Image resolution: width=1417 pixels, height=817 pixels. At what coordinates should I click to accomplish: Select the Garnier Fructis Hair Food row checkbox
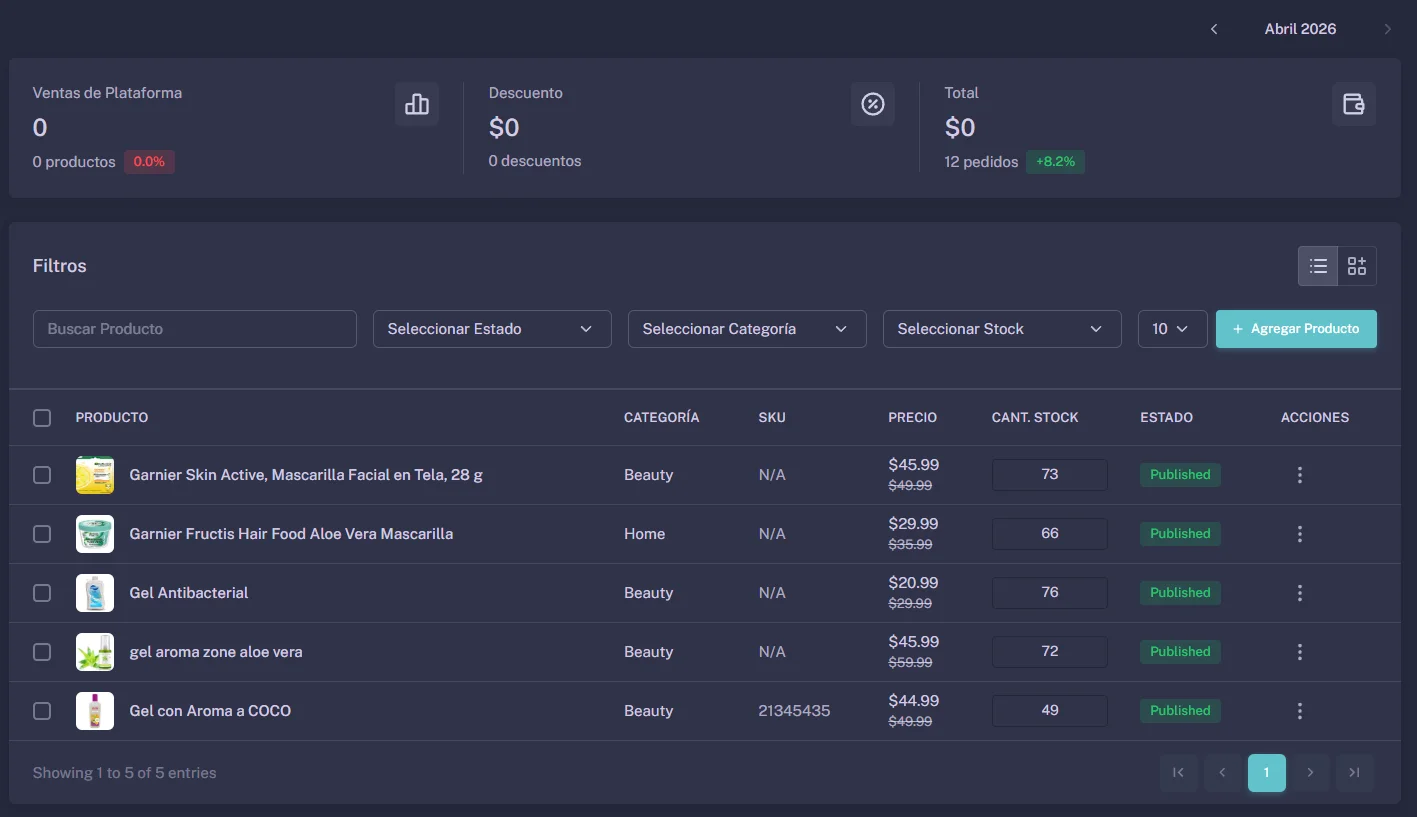coord(42,534)
